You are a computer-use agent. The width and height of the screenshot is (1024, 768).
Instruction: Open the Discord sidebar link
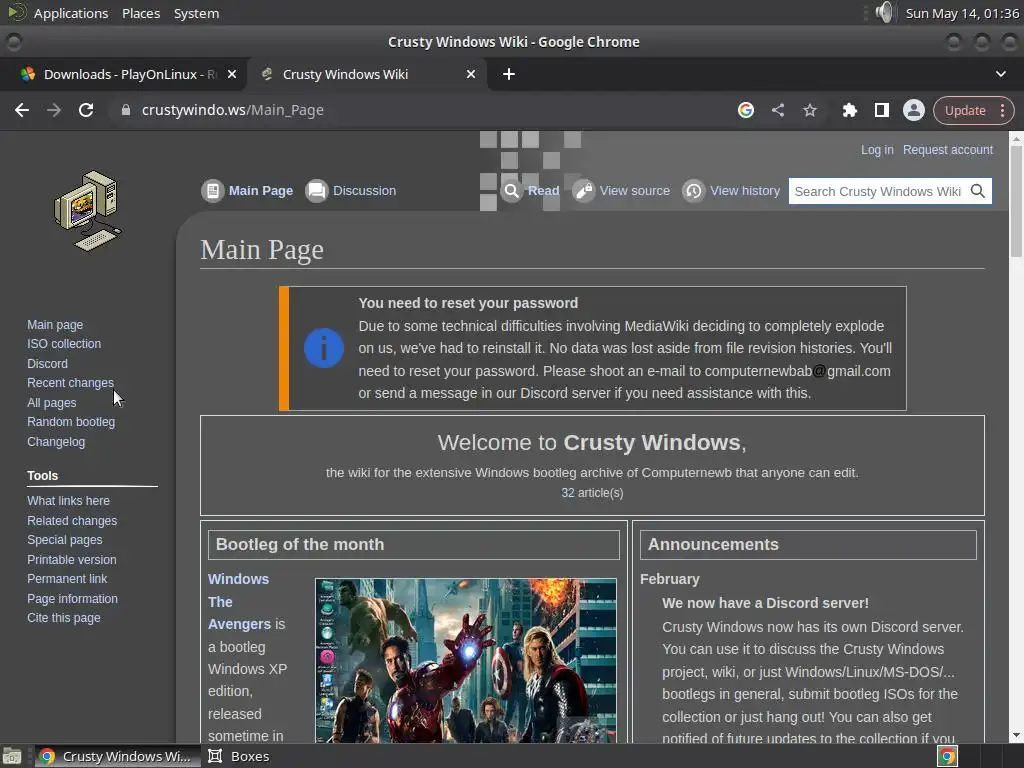47,364
